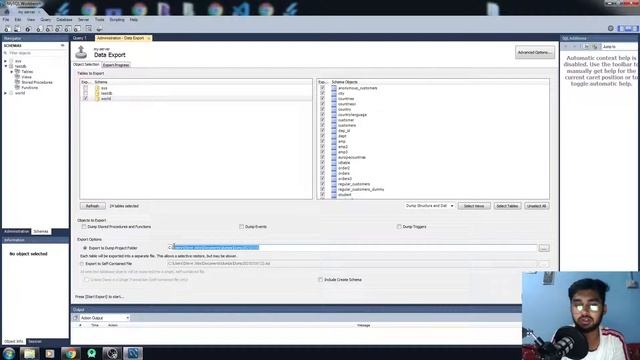This screenshot has height=360, width=640.
Task: Collapse the testdb schema in Navigator
Action: click(6, 66)
